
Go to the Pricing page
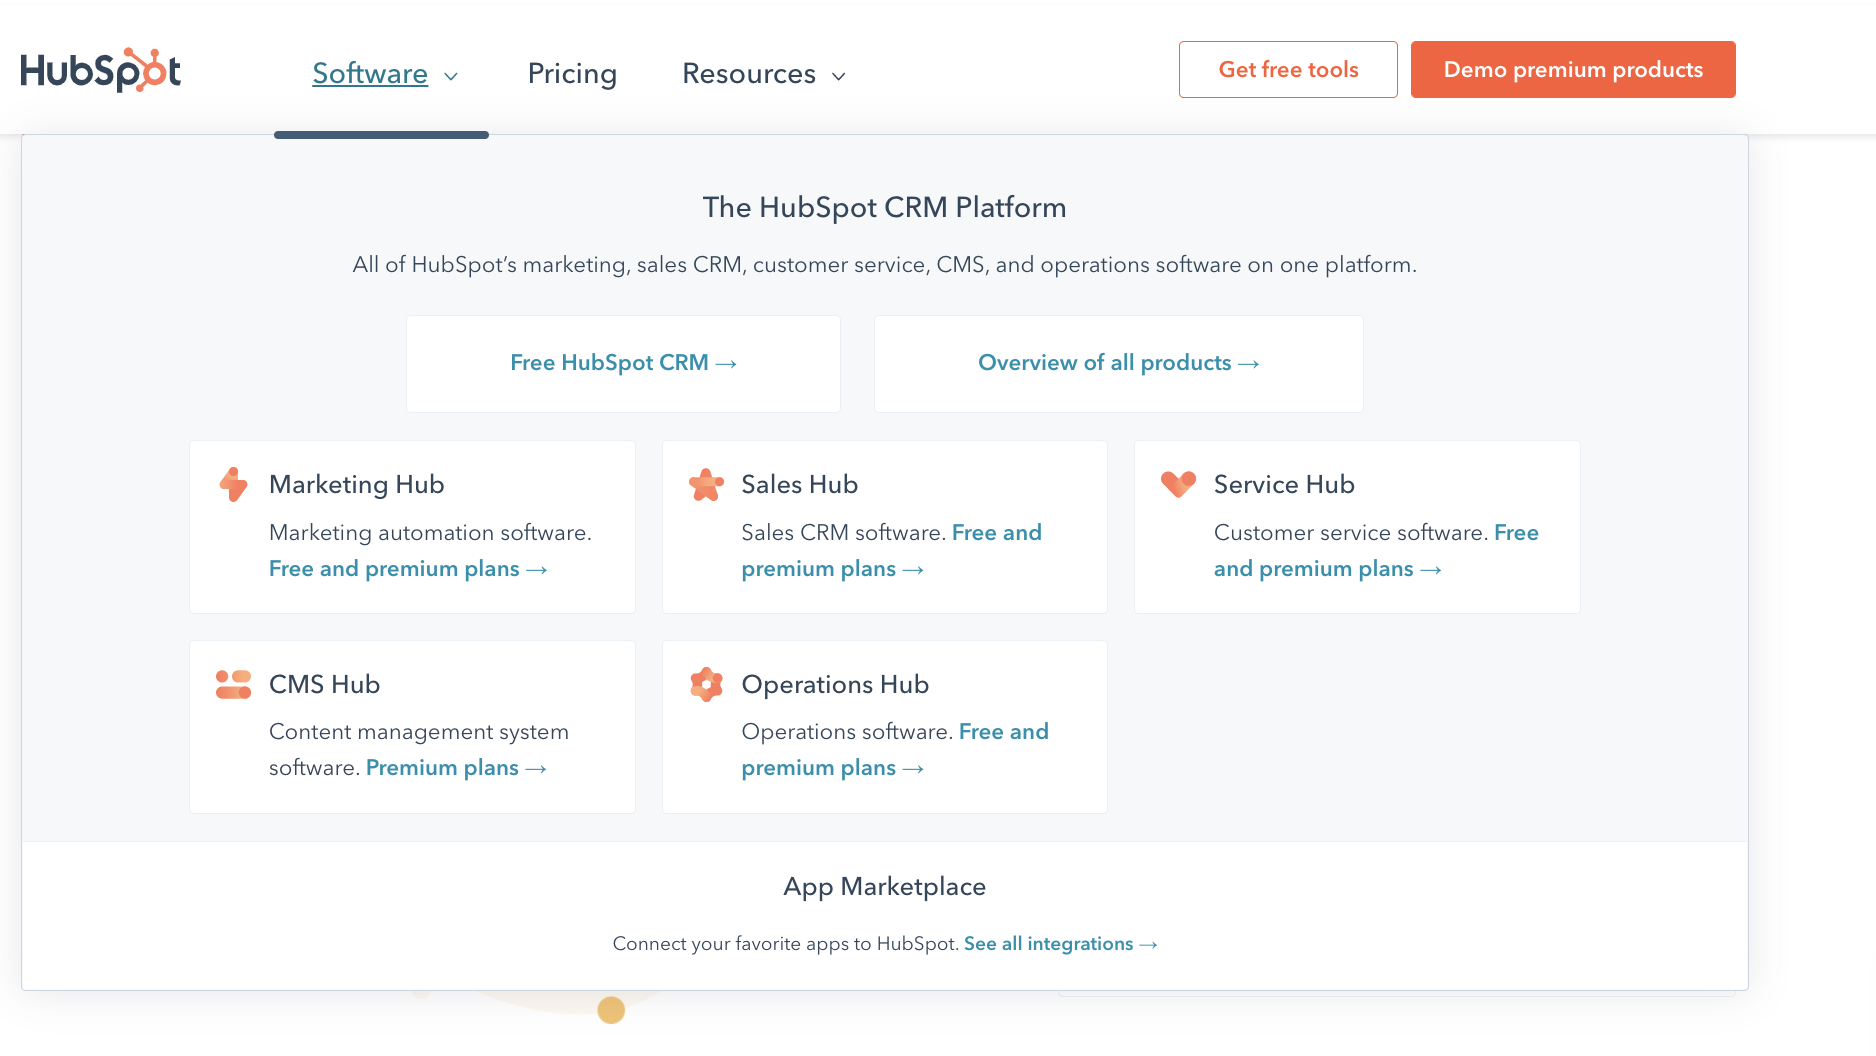(x=572, y=73)
